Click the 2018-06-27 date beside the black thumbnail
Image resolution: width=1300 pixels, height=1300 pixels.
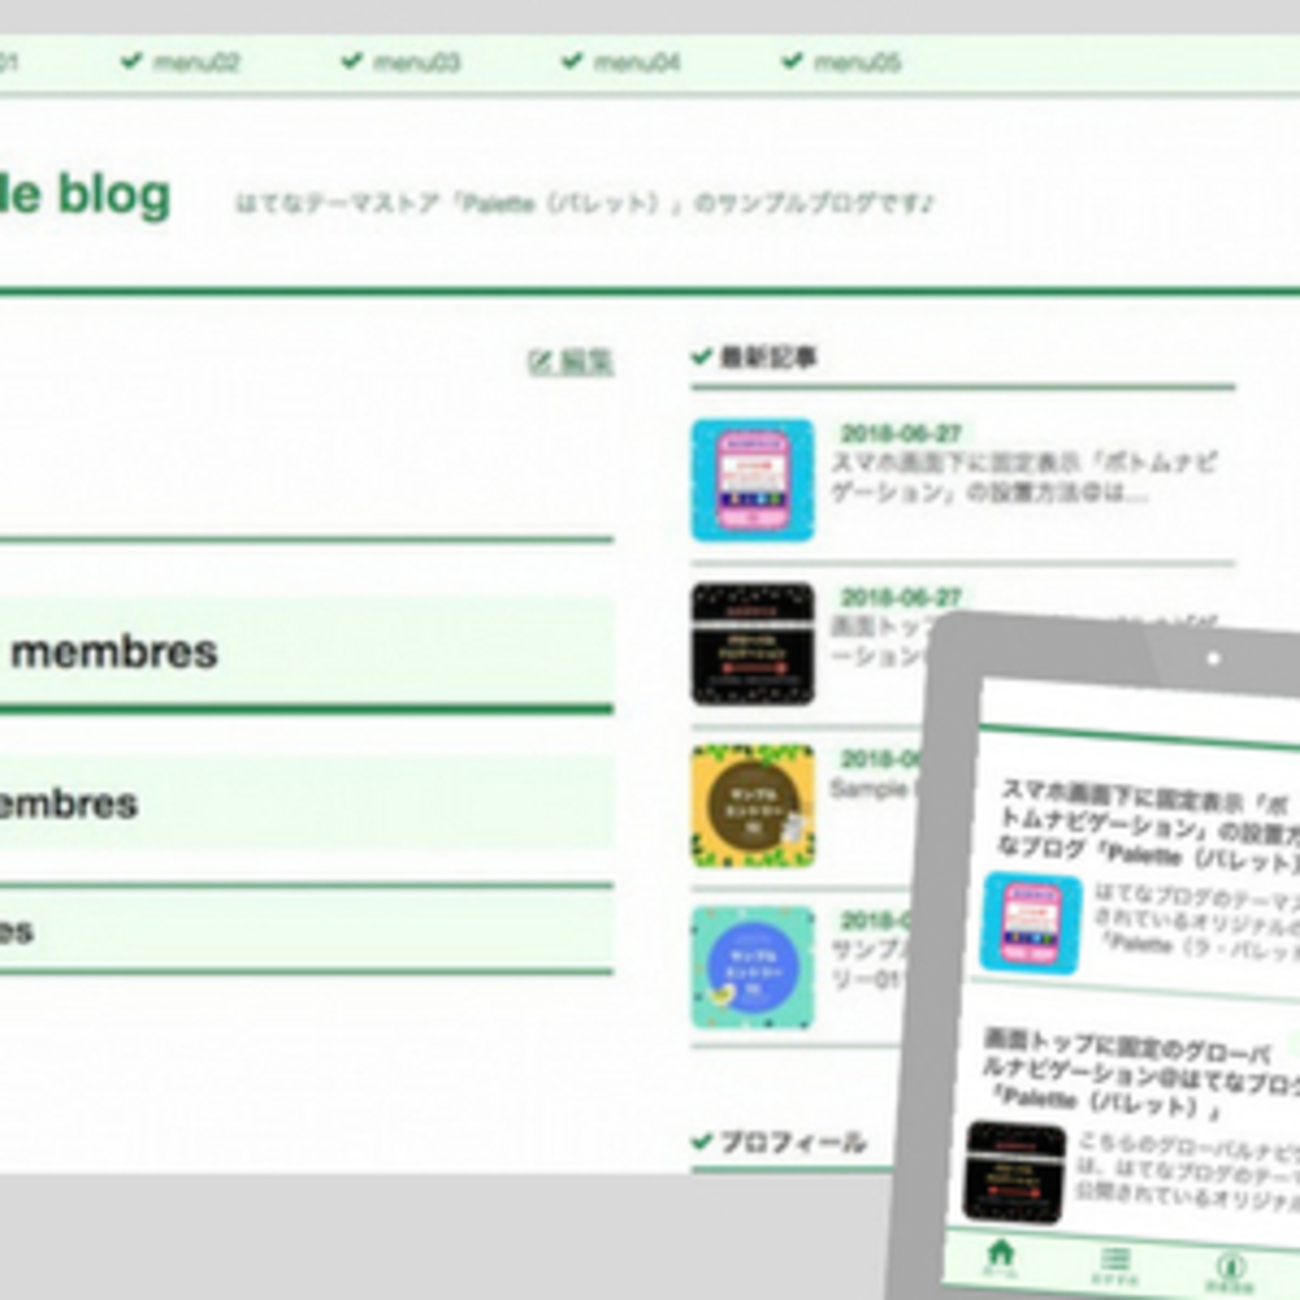(900, 597)
